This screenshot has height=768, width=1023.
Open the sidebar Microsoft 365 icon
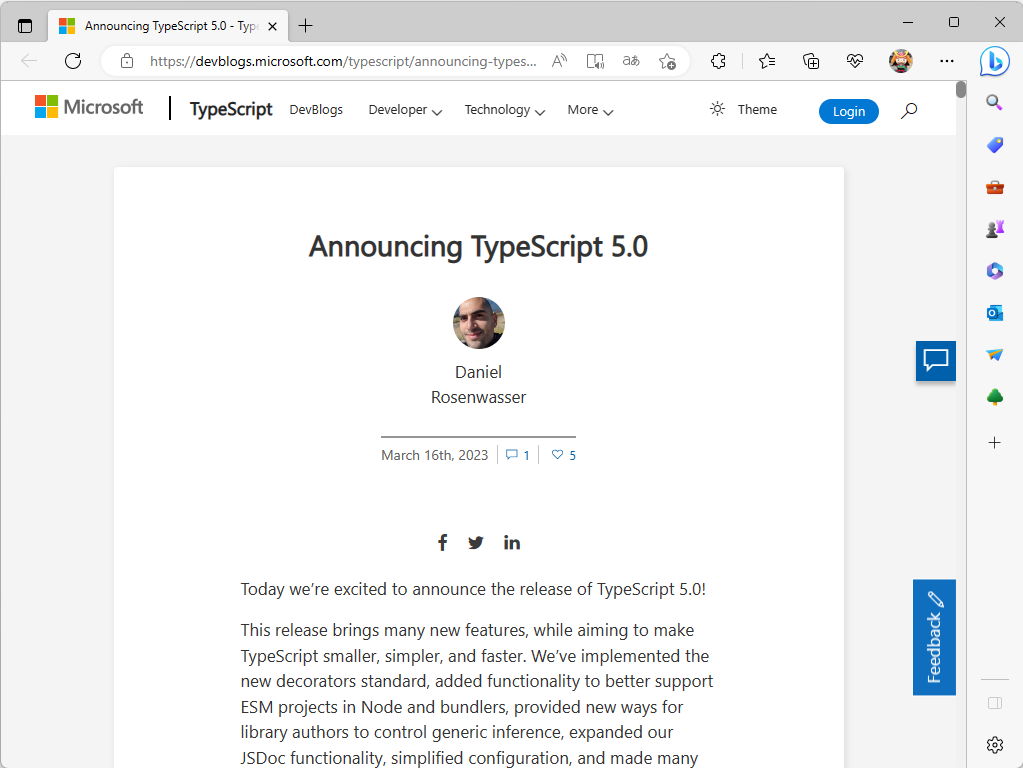tap(994, 271)
